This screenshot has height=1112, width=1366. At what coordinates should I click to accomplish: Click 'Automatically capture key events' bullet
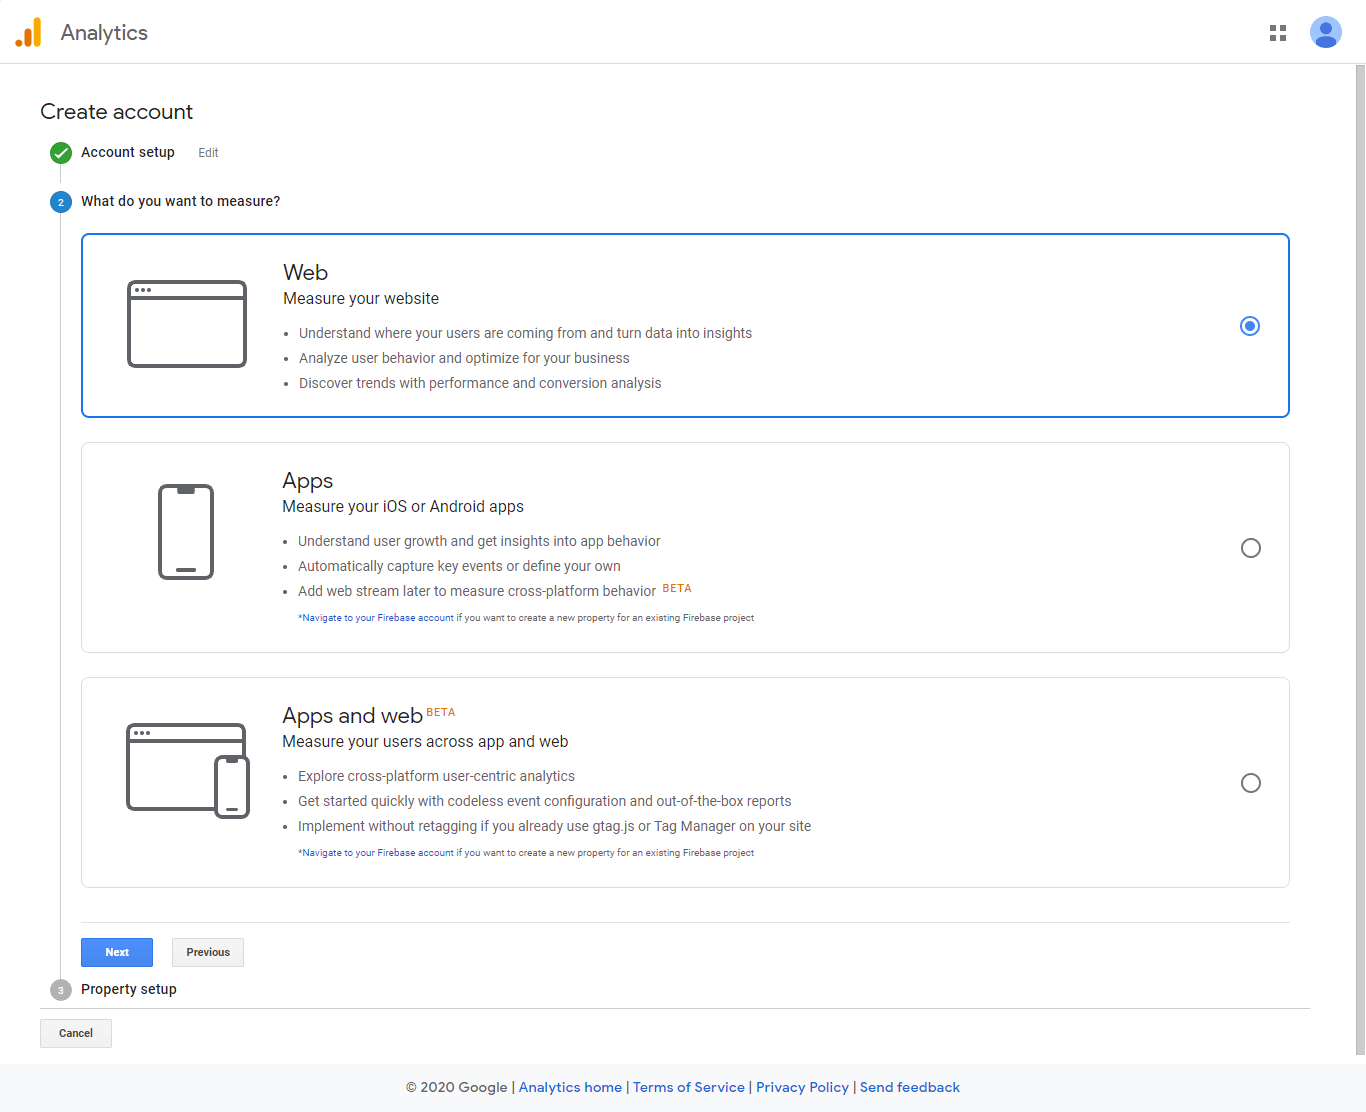[x=459, y=566]
